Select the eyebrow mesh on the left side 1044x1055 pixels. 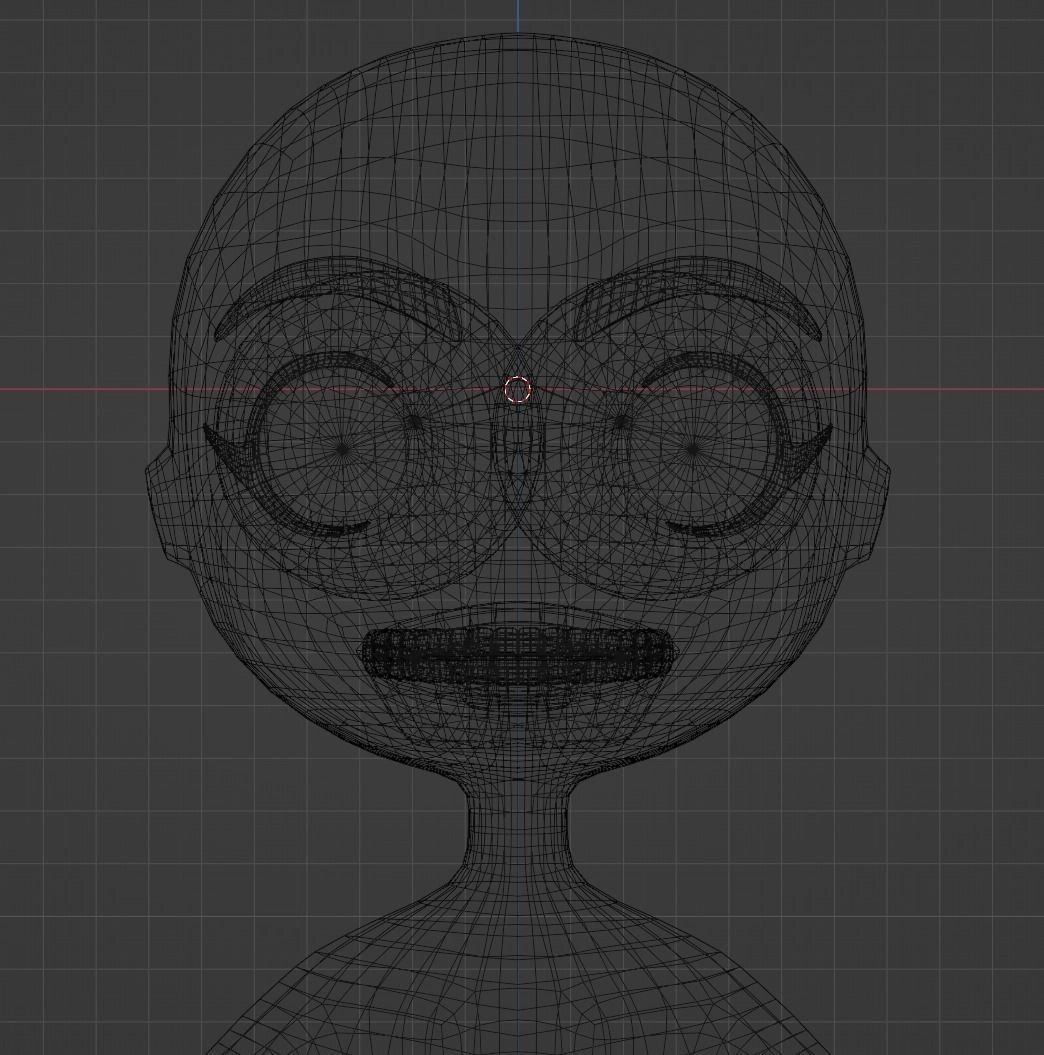[x=338, y=299]
